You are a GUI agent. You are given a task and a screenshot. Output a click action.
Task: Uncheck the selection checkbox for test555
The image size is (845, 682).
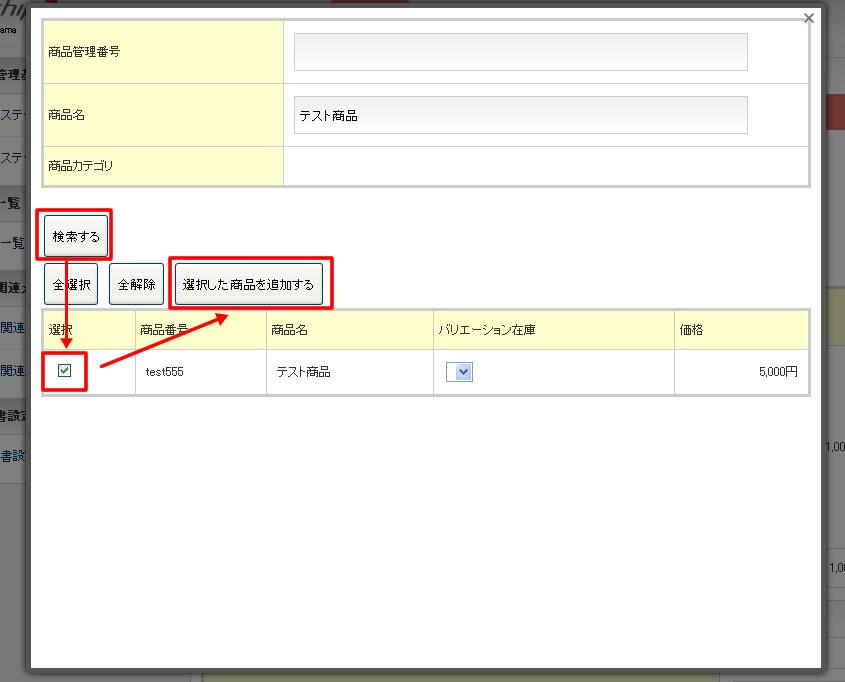click(x=65, y=371)
